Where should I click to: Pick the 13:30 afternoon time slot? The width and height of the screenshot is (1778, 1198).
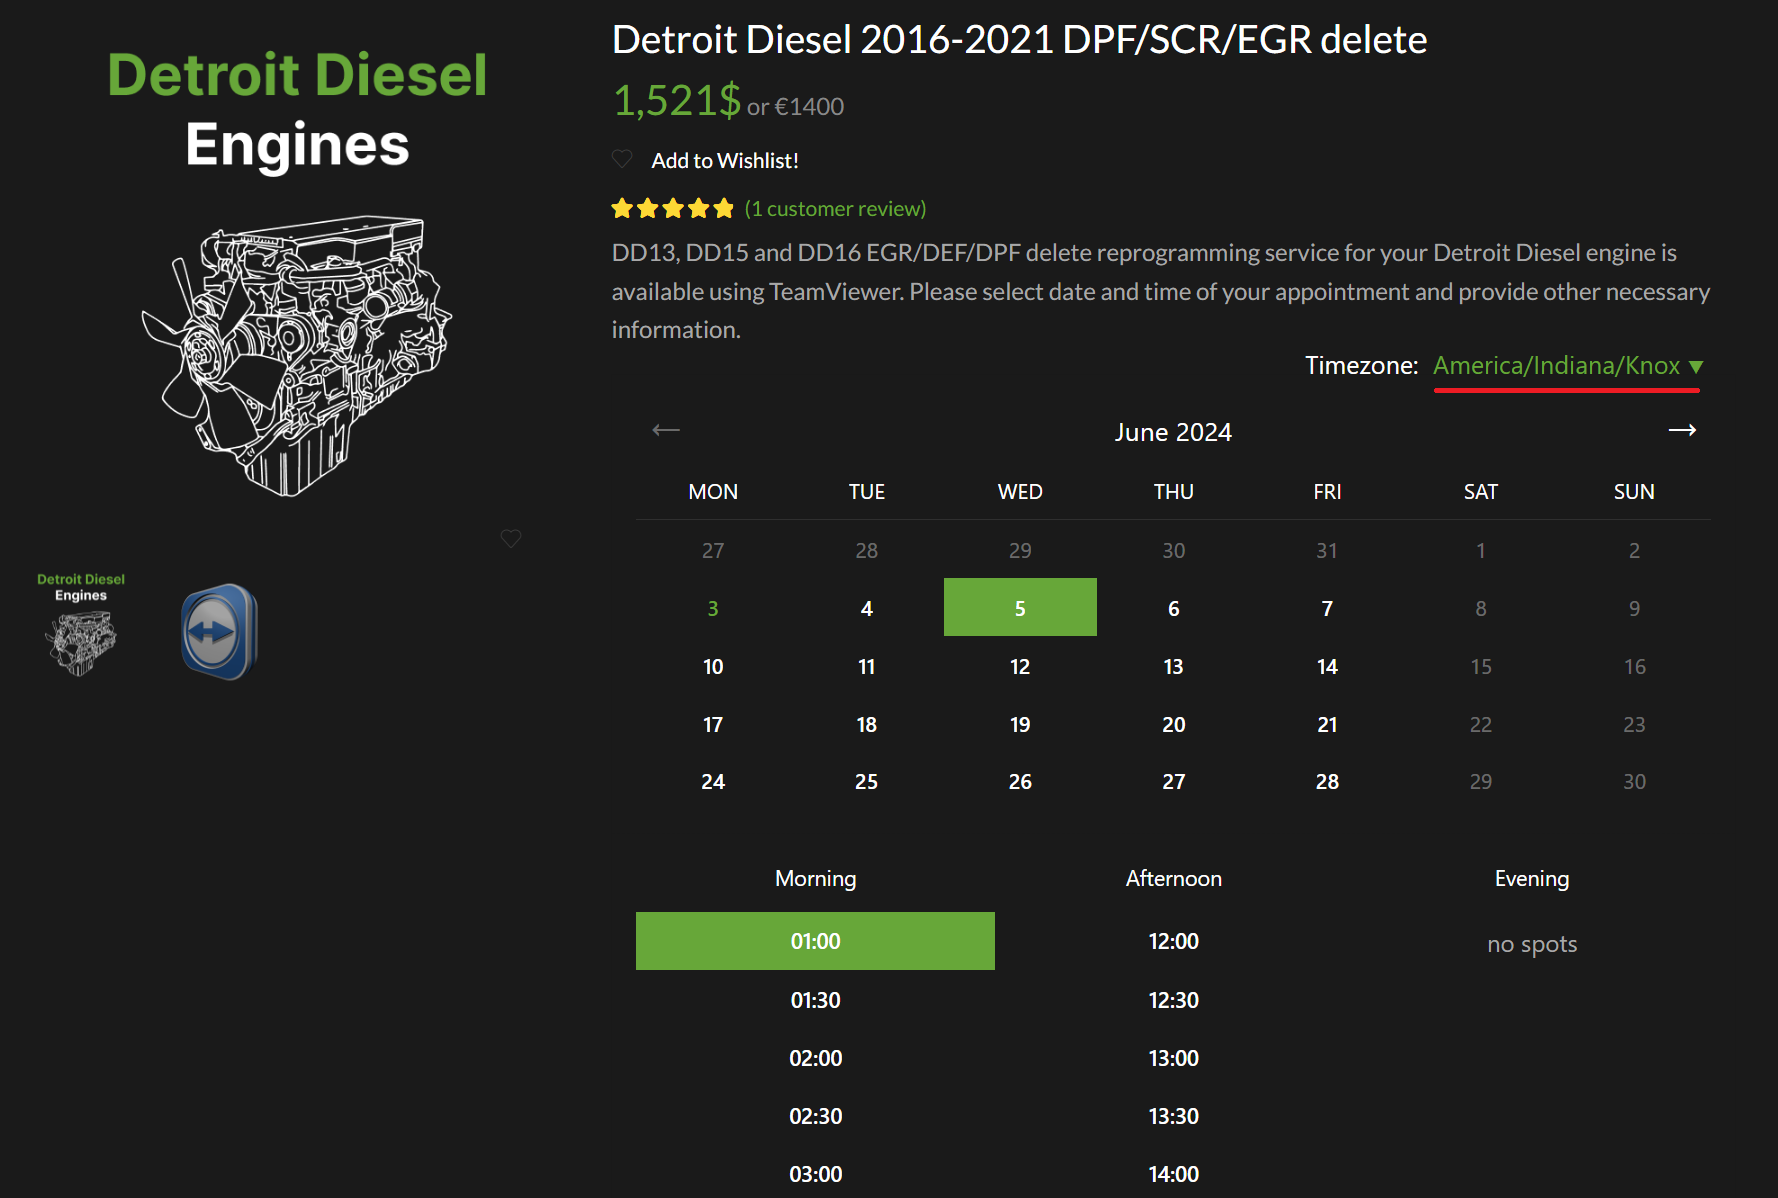coord(1173,1116)
